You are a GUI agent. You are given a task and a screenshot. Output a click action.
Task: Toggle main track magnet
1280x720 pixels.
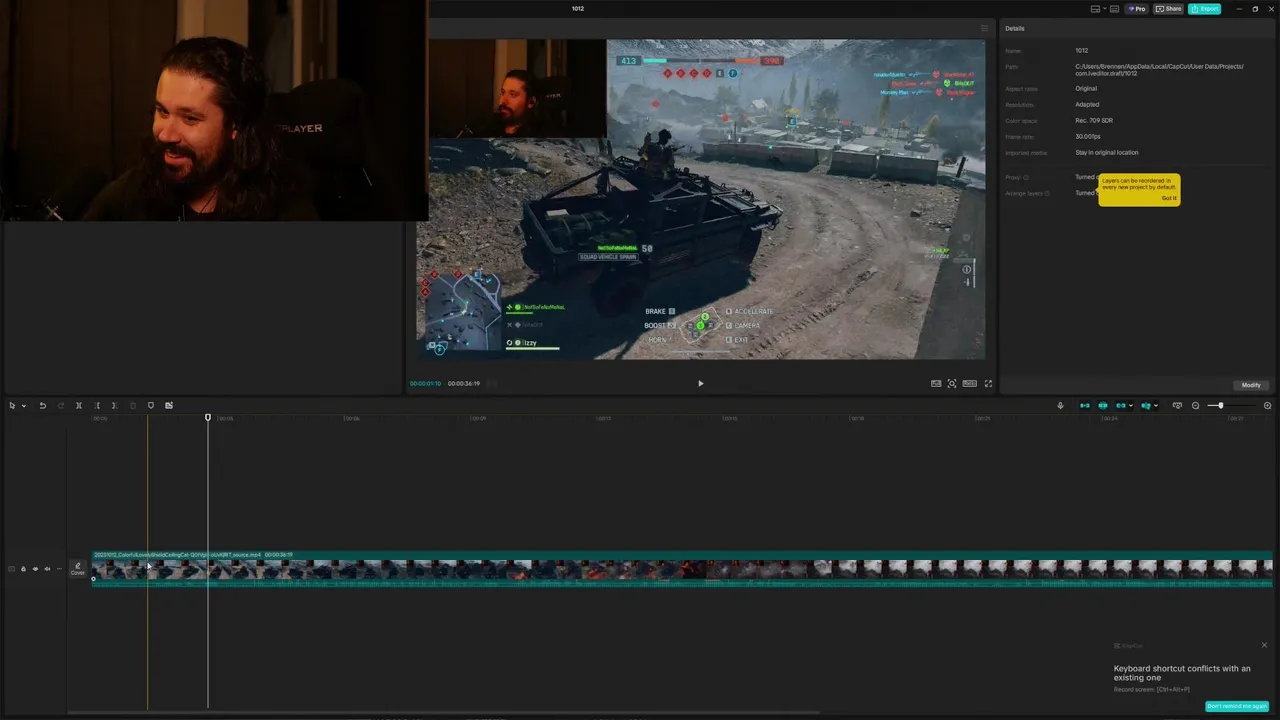pos(1085,405)
